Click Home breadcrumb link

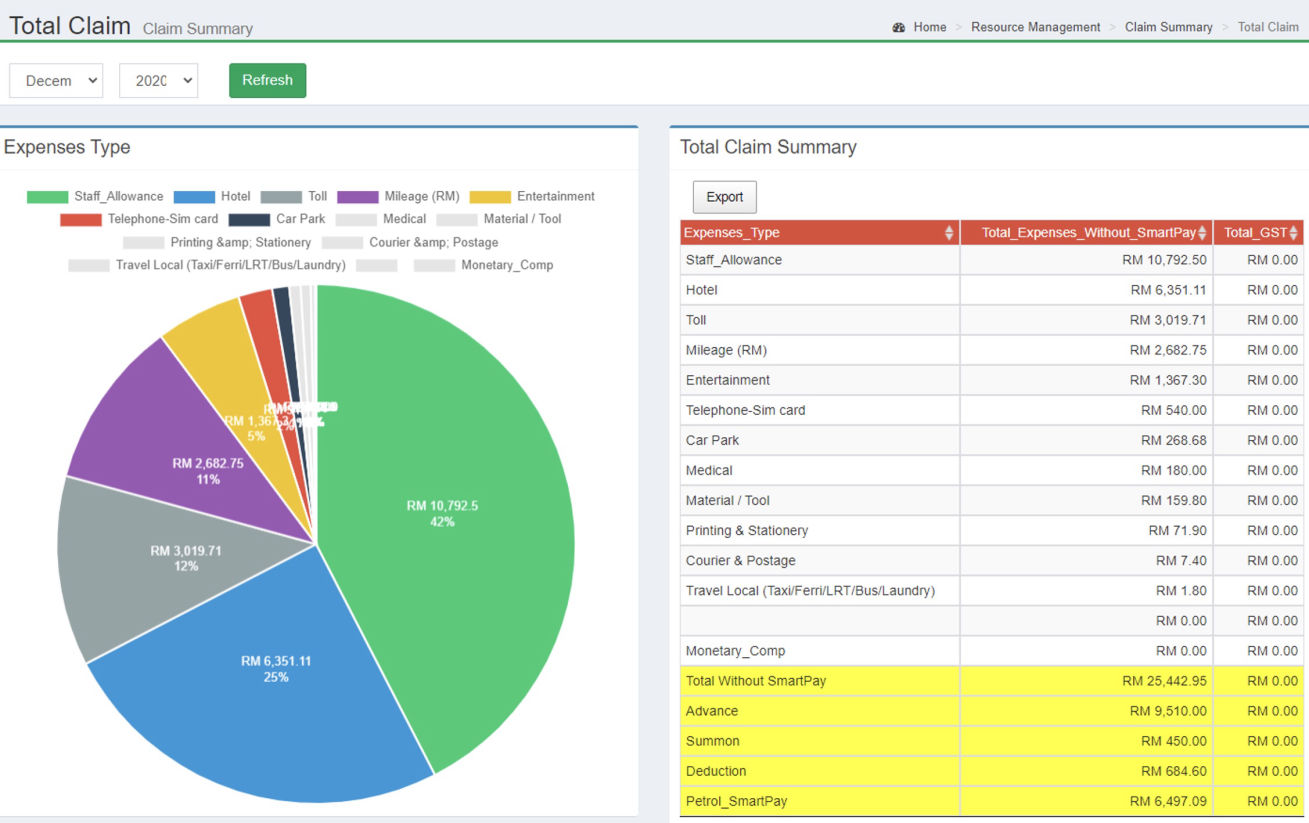(x=929, y=28)
